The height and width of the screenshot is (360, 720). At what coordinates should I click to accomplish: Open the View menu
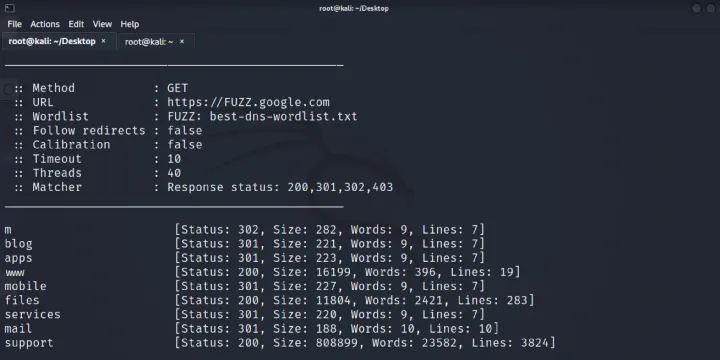point(102,24)
